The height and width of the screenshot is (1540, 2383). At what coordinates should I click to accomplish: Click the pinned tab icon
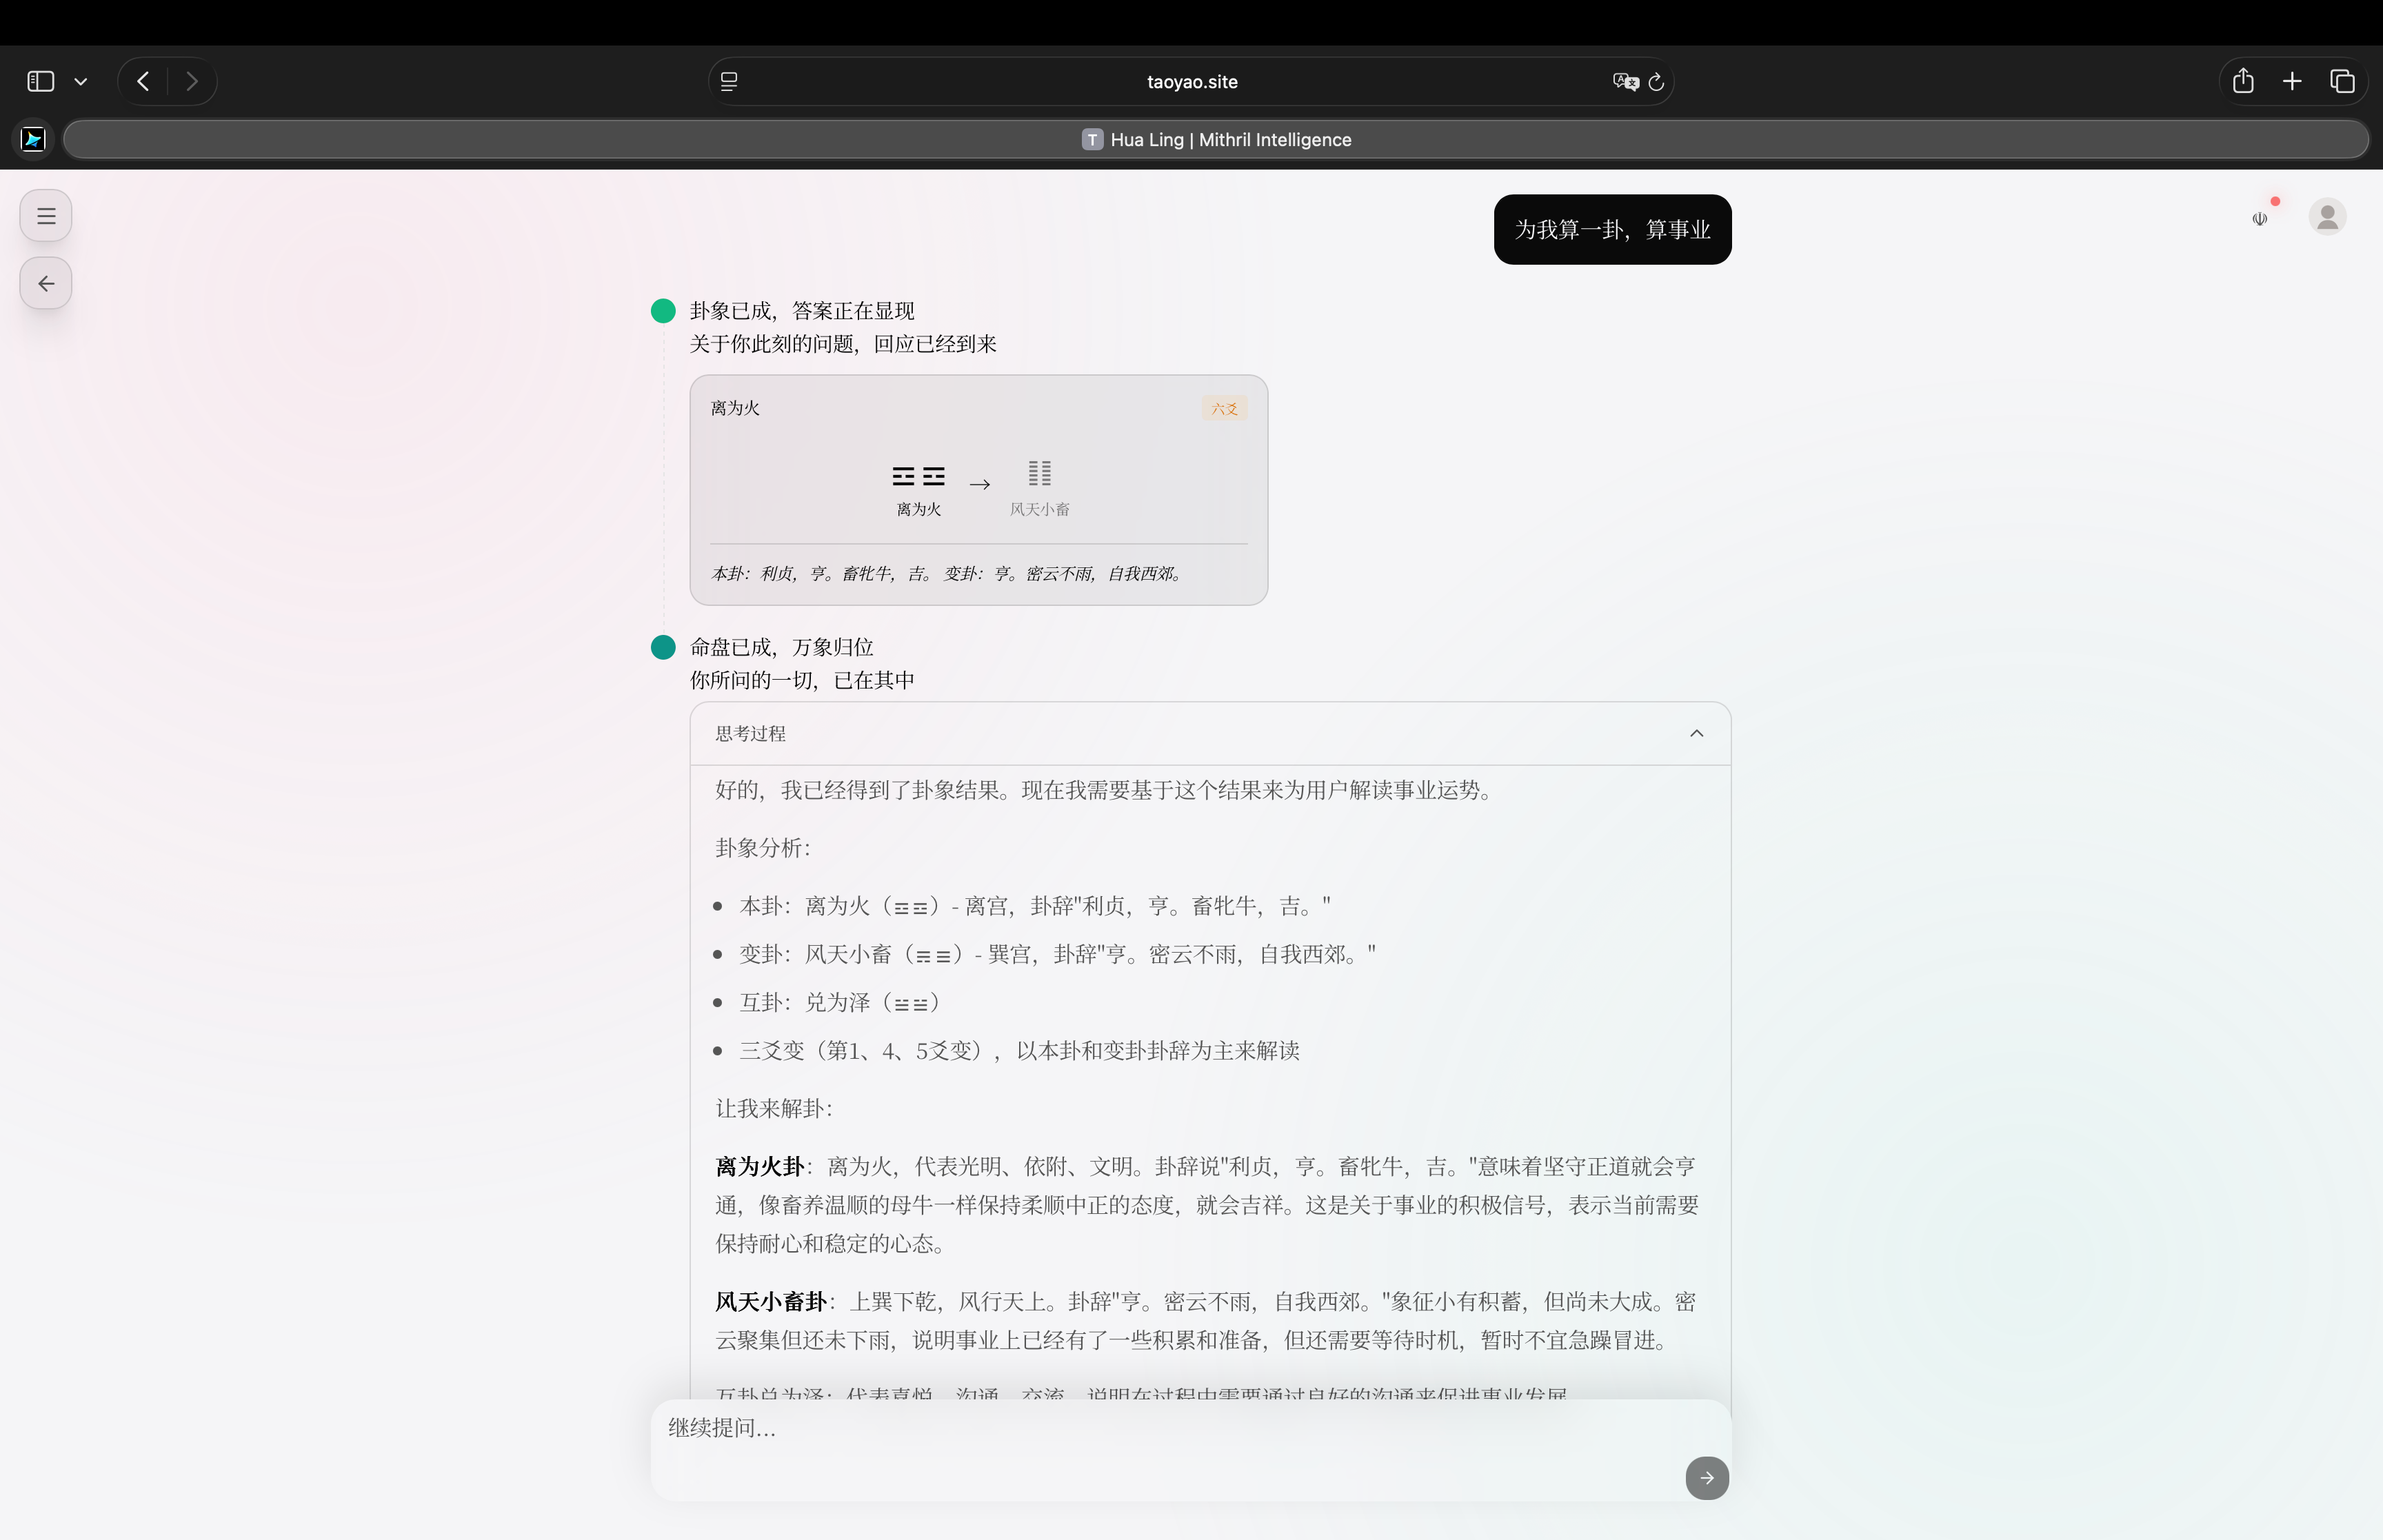[33, 139]
